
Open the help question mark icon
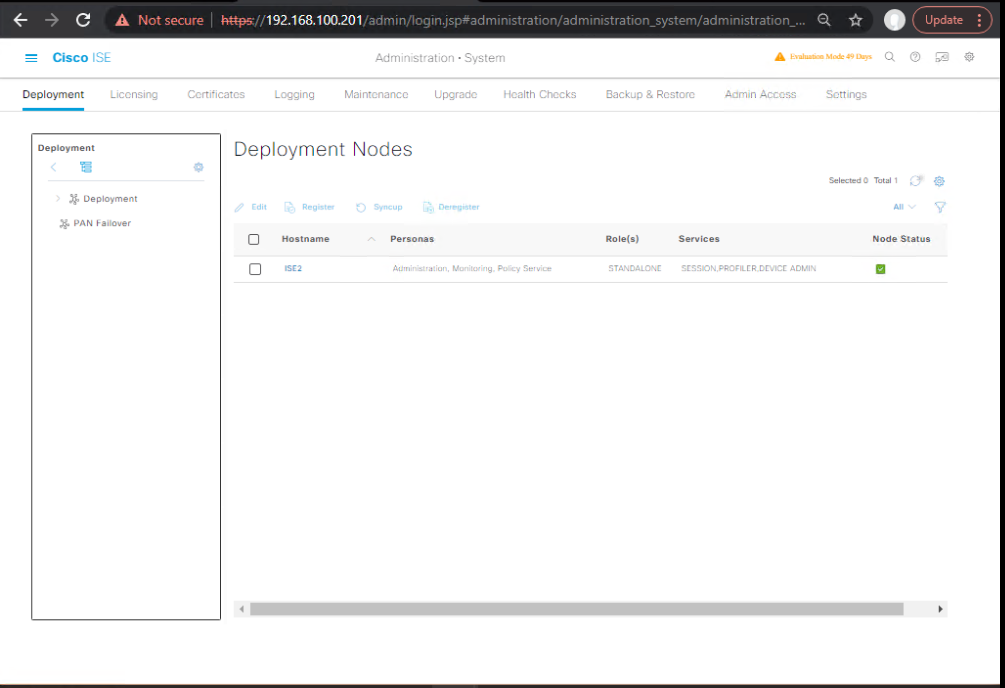[915, 57]
